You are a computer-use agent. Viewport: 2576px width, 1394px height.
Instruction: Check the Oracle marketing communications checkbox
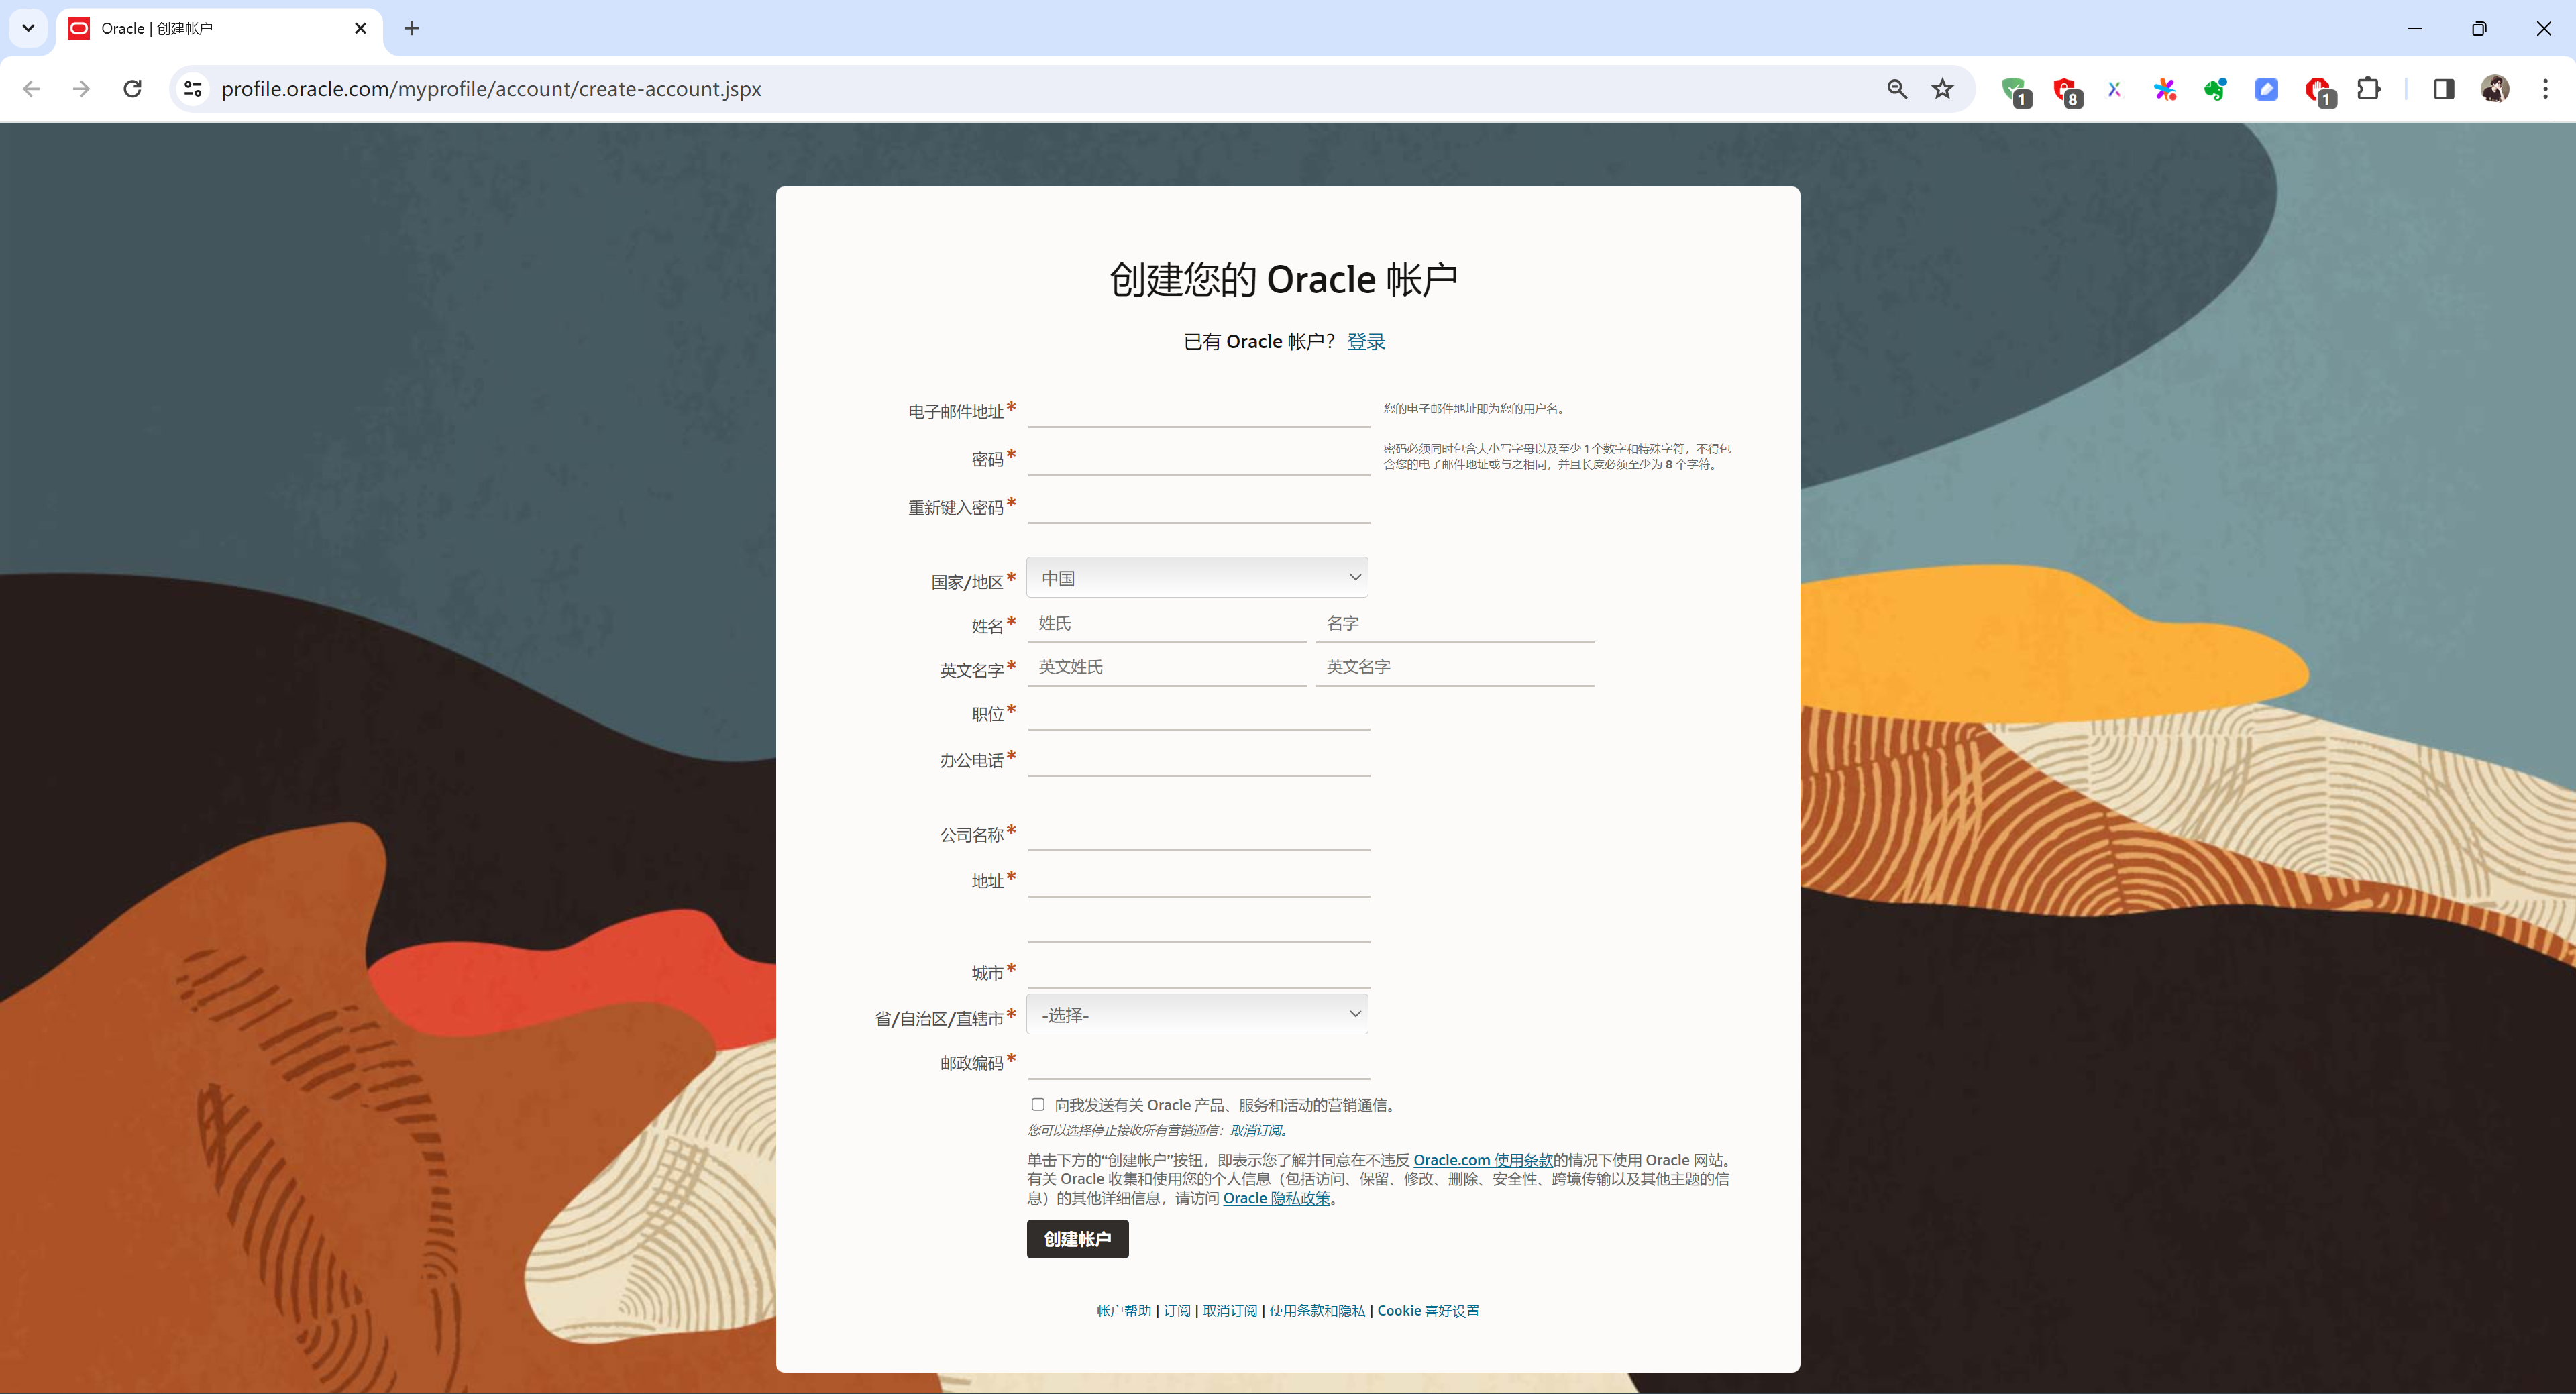(x=1038, y=1105)
